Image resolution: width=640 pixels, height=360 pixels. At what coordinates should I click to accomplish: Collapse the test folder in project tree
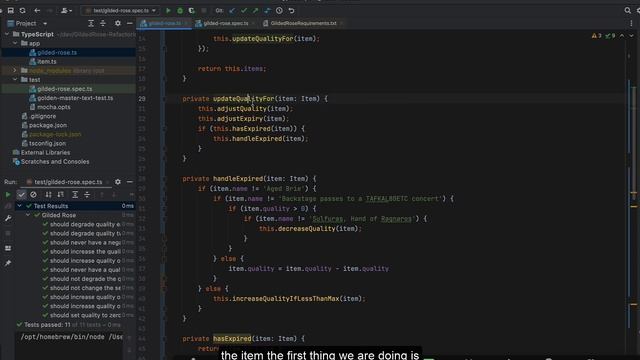click(15, 80)
